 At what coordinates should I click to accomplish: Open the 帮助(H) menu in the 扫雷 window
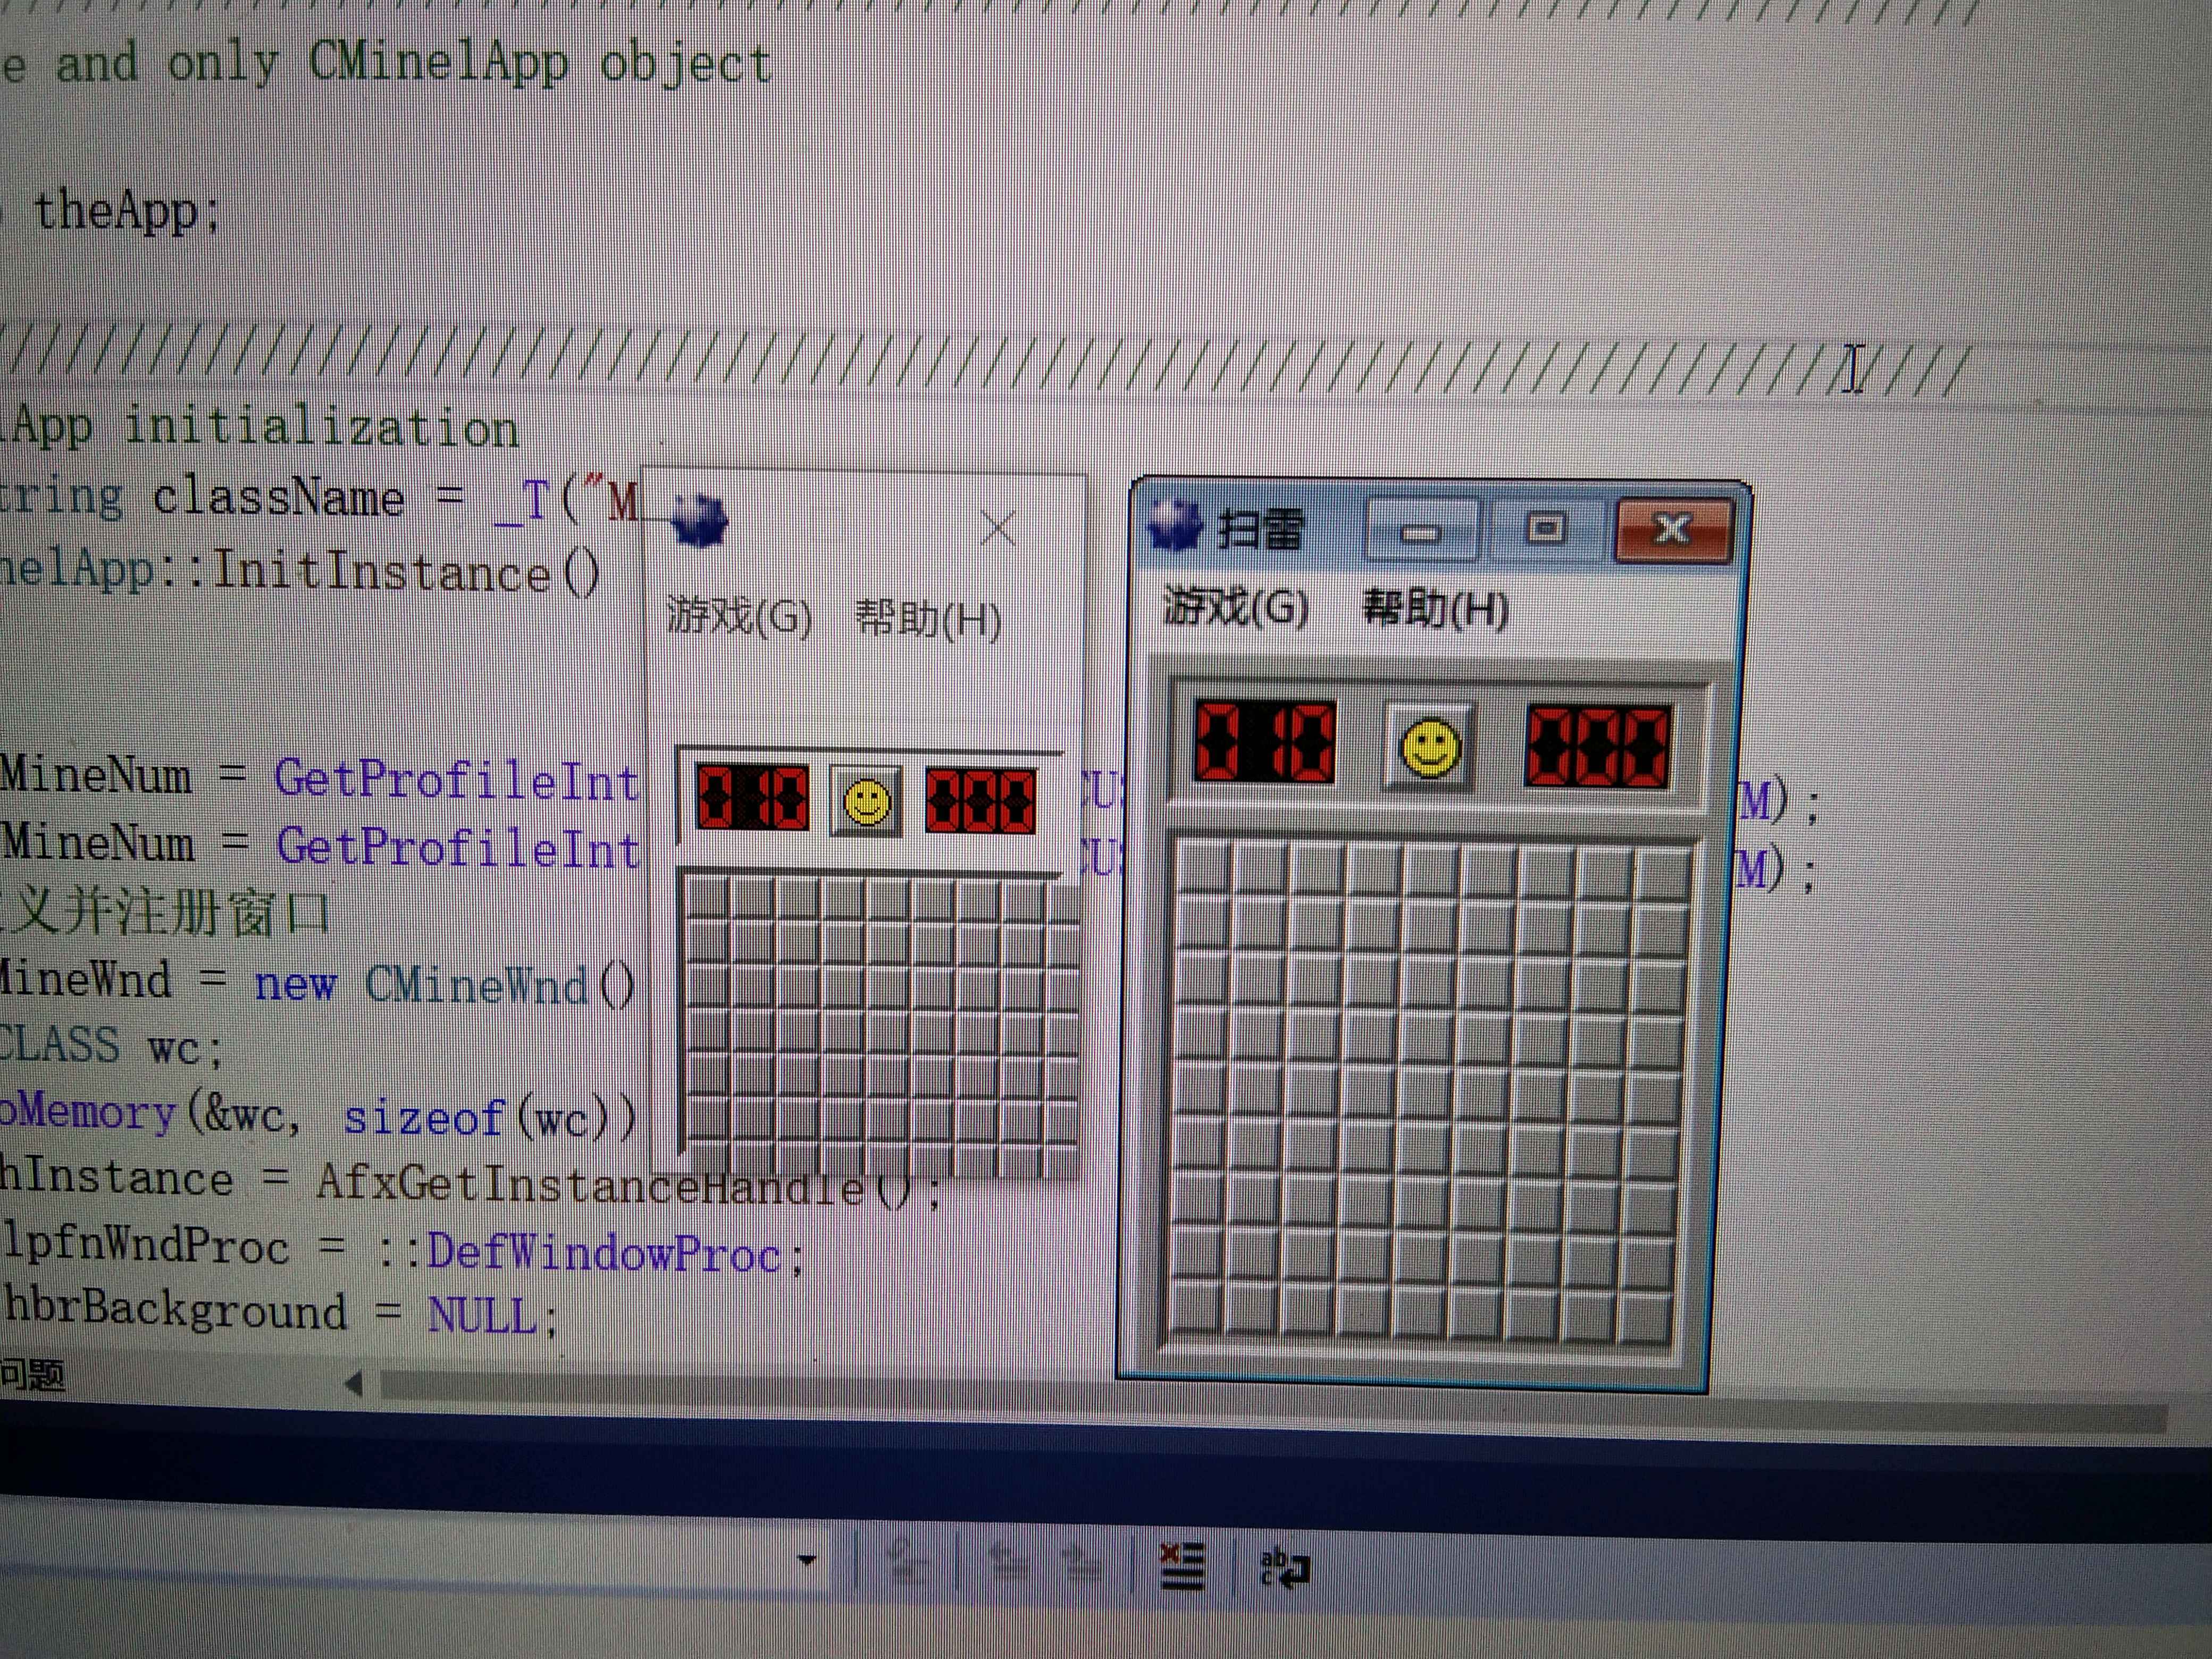tap(1436, 608)
